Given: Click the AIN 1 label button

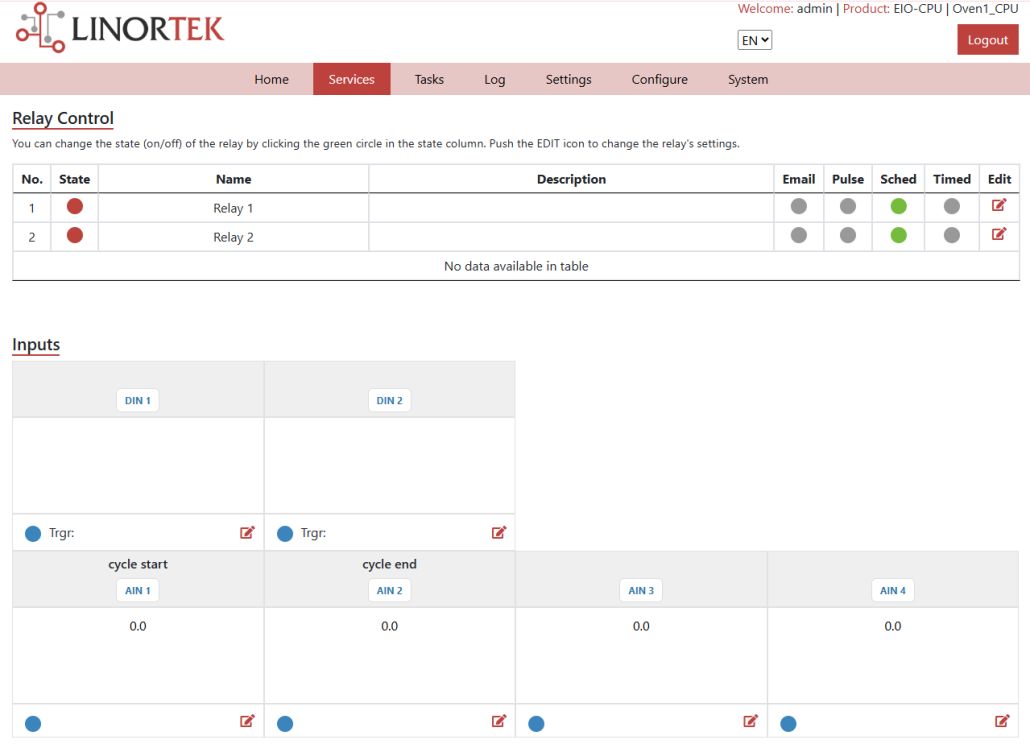Looking at the screenshot, I should click(x=138, y=590).
